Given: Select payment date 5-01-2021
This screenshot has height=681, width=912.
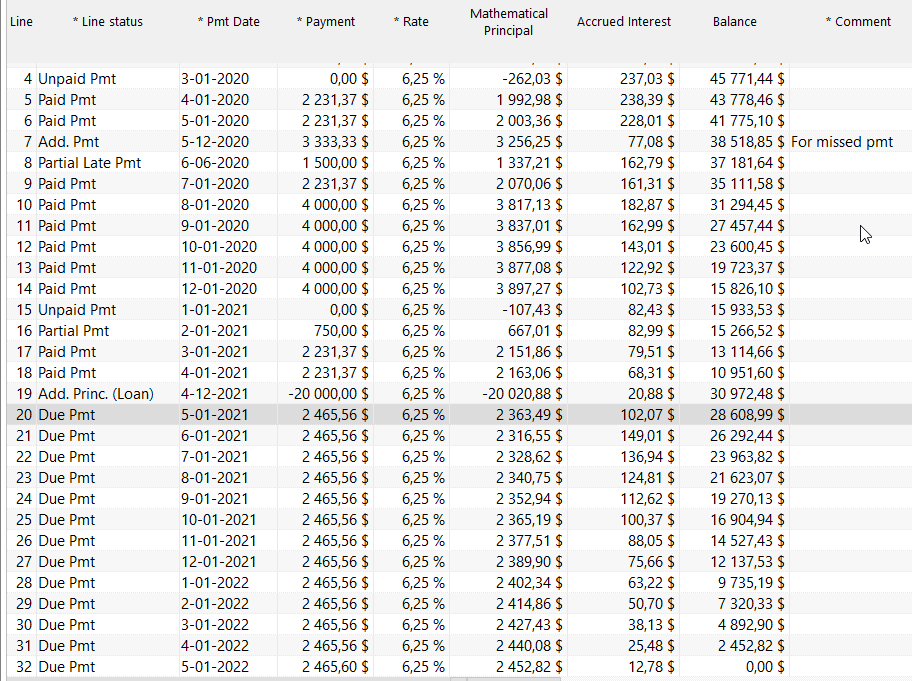Looking at the screenshot, I should (x=228, y=415).
